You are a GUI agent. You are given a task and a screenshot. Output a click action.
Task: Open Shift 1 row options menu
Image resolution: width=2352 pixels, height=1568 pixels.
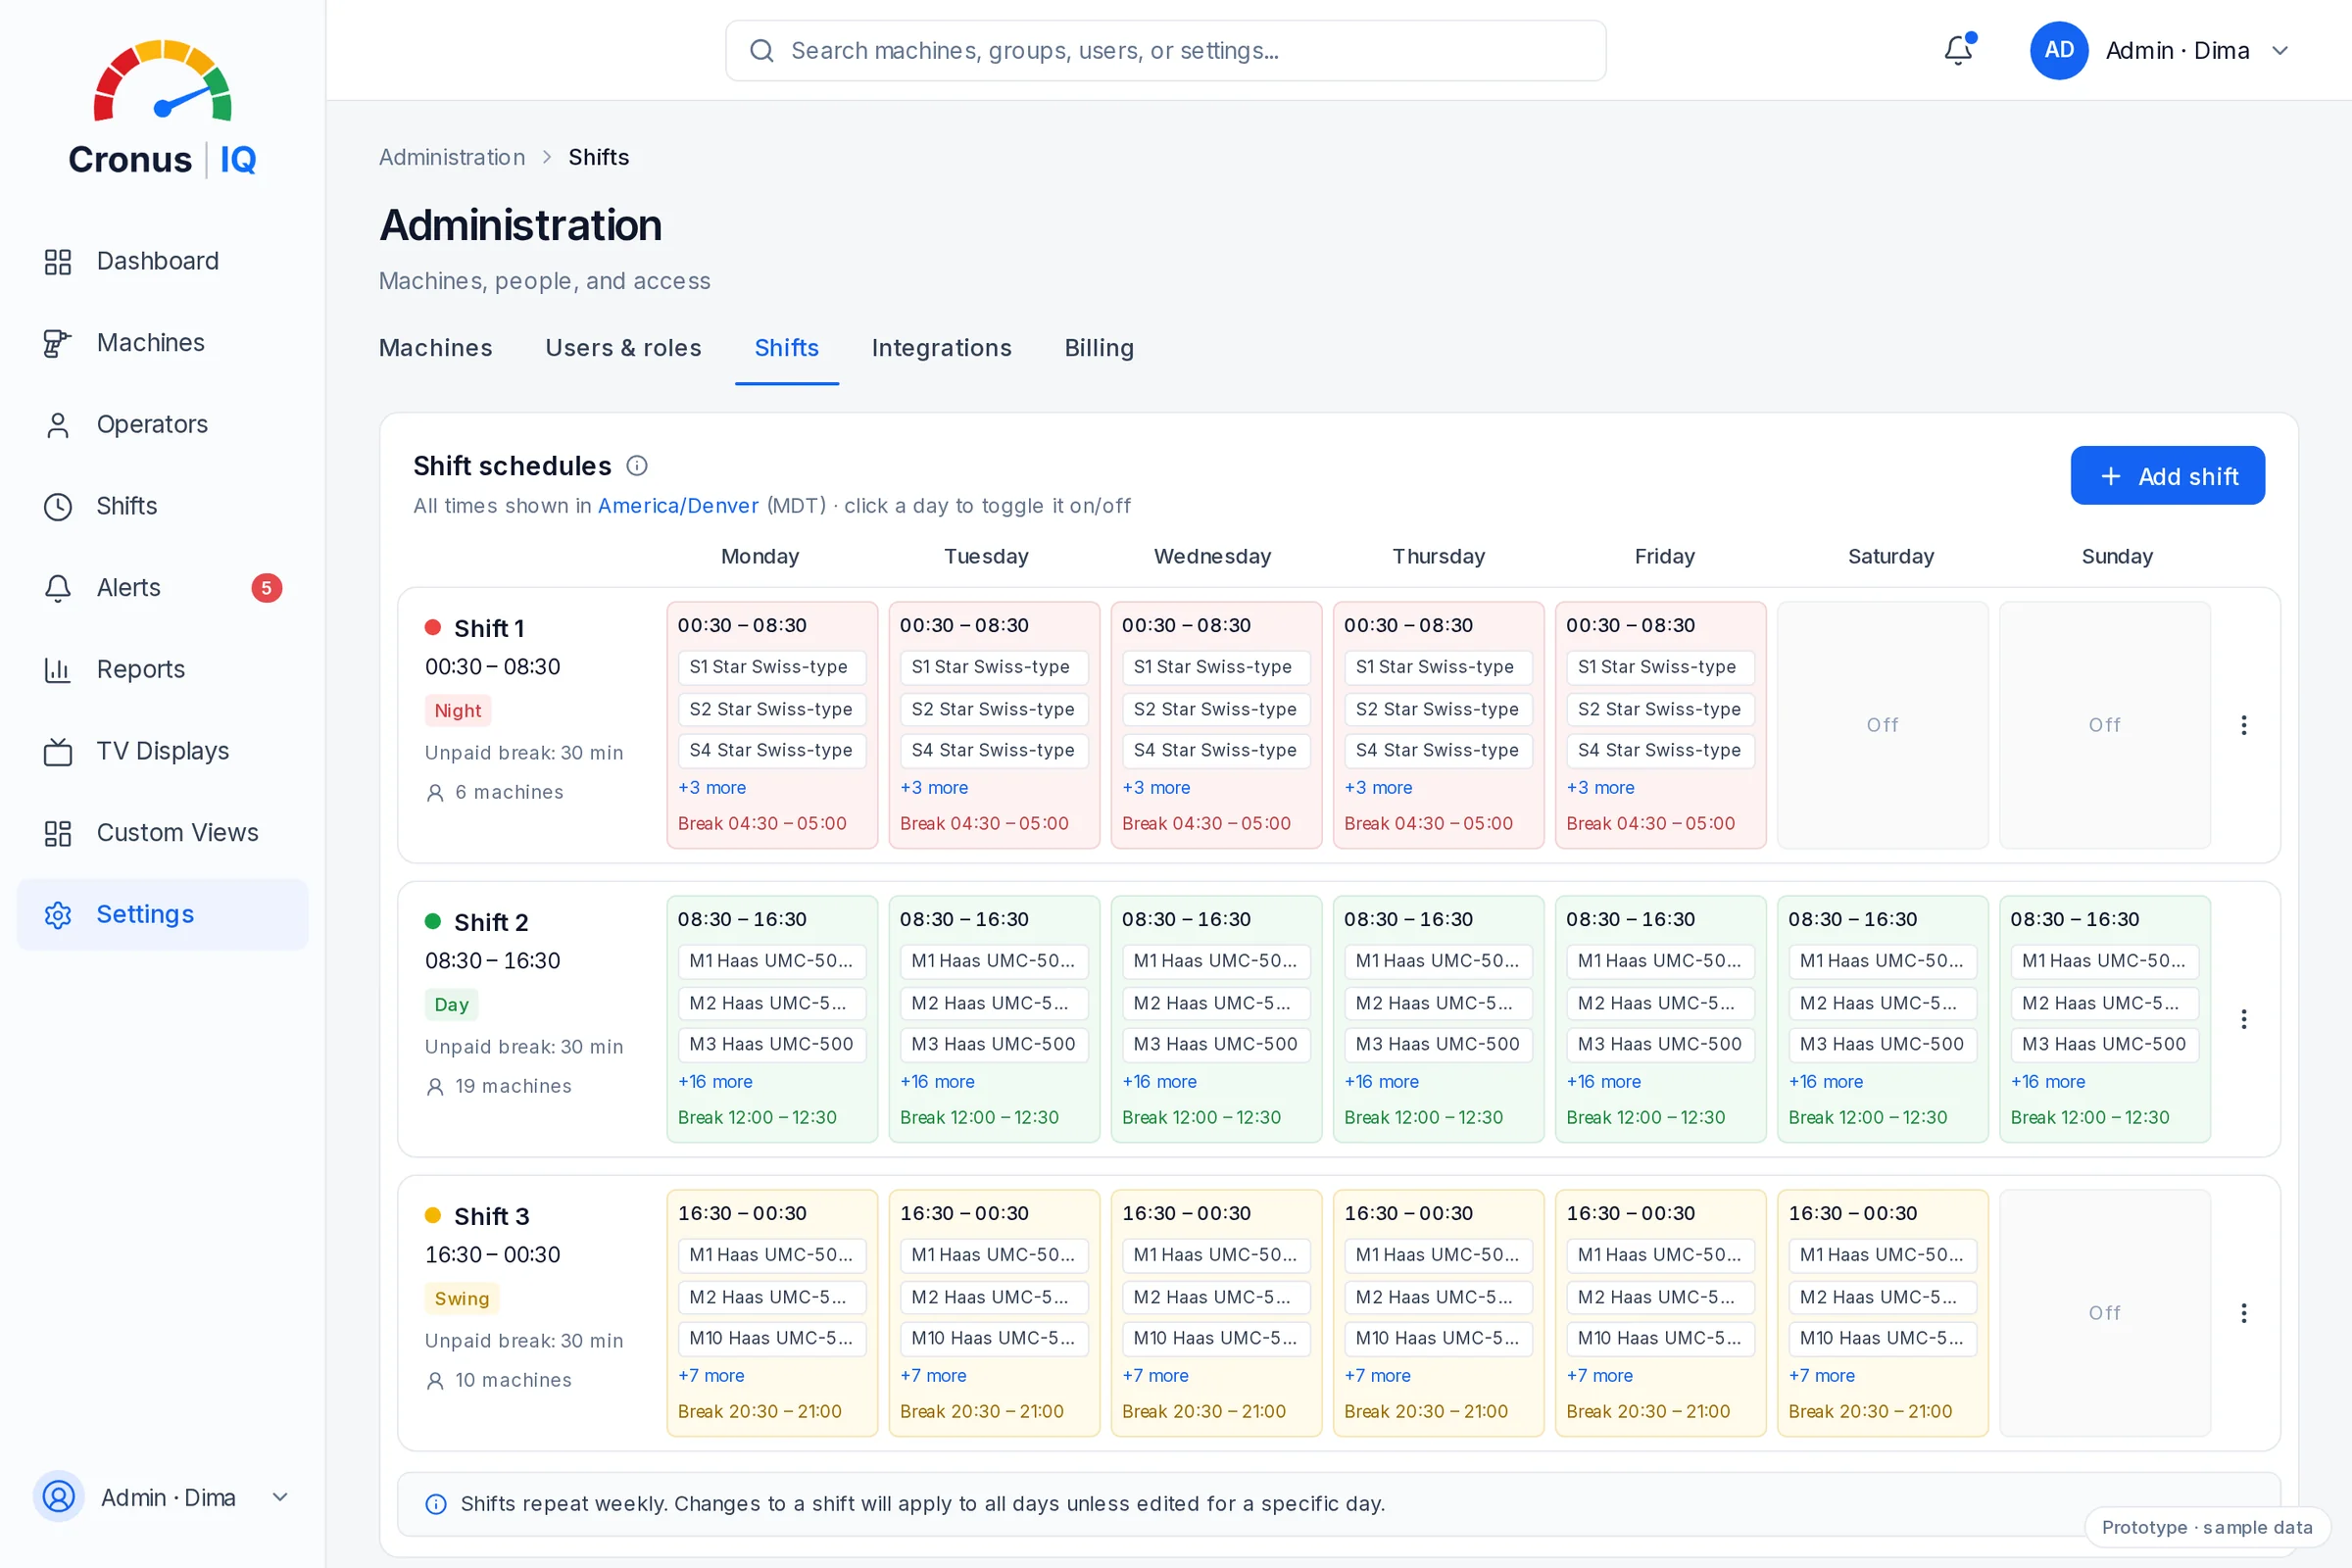[x=2243, y=725]
